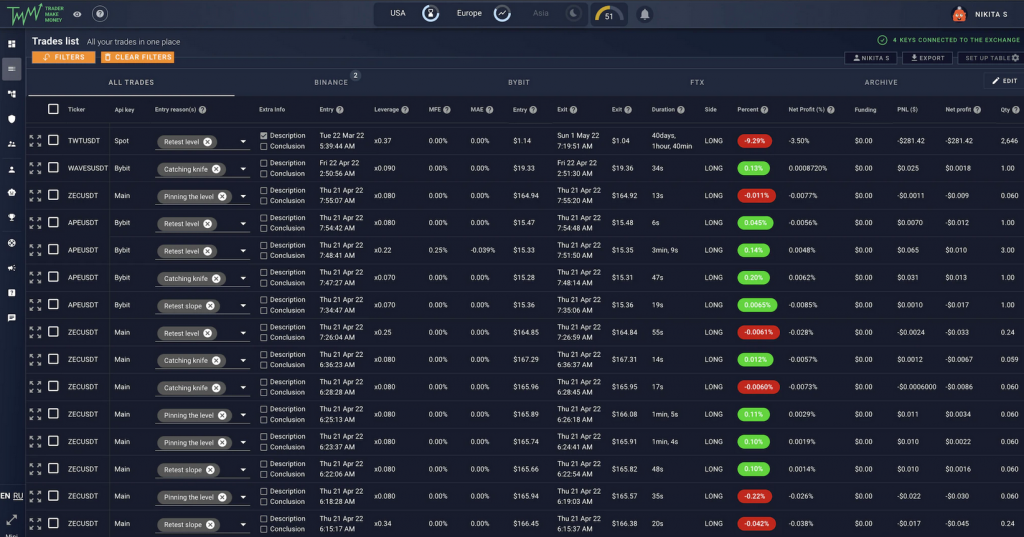The image size is (1024, 537).
Task: Uncheck Description for TWTUSDT trade
Action: tap(263, 135)
